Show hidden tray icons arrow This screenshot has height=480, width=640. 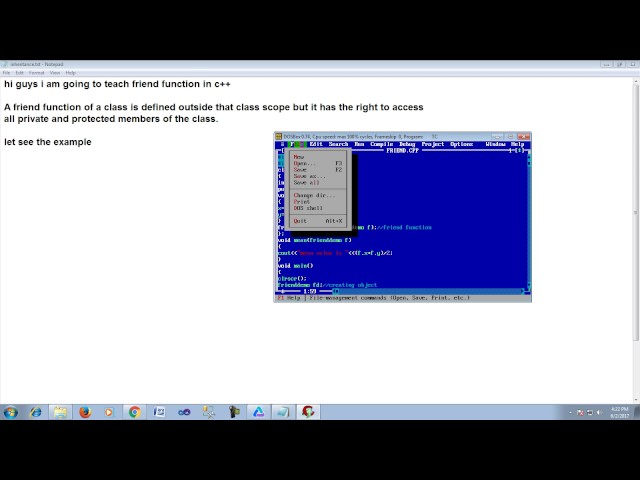tap(570, 413)
